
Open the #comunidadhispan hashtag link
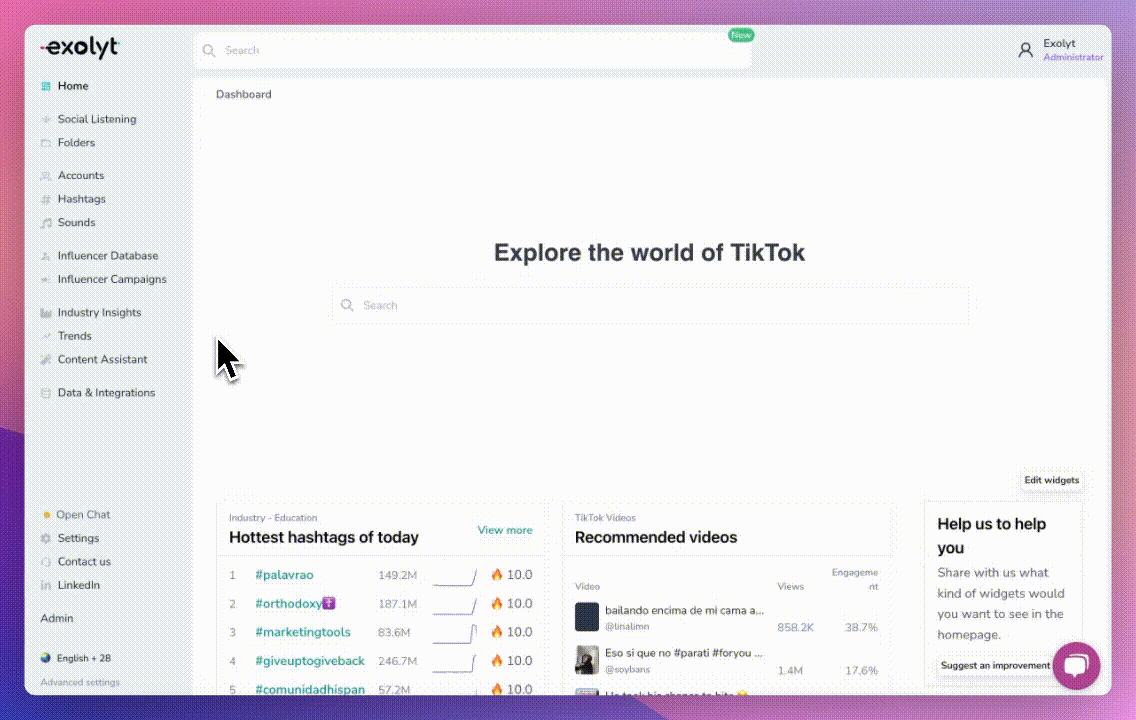click(309, 689)
